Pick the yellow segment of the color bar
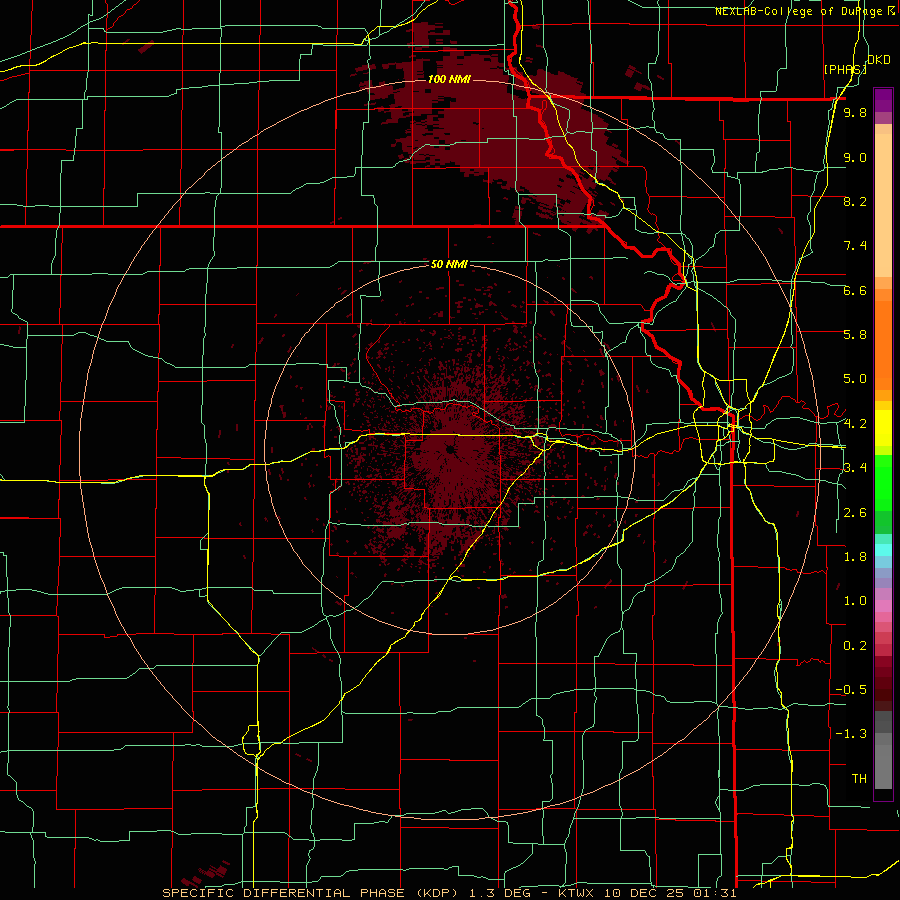 coord(883,428)
